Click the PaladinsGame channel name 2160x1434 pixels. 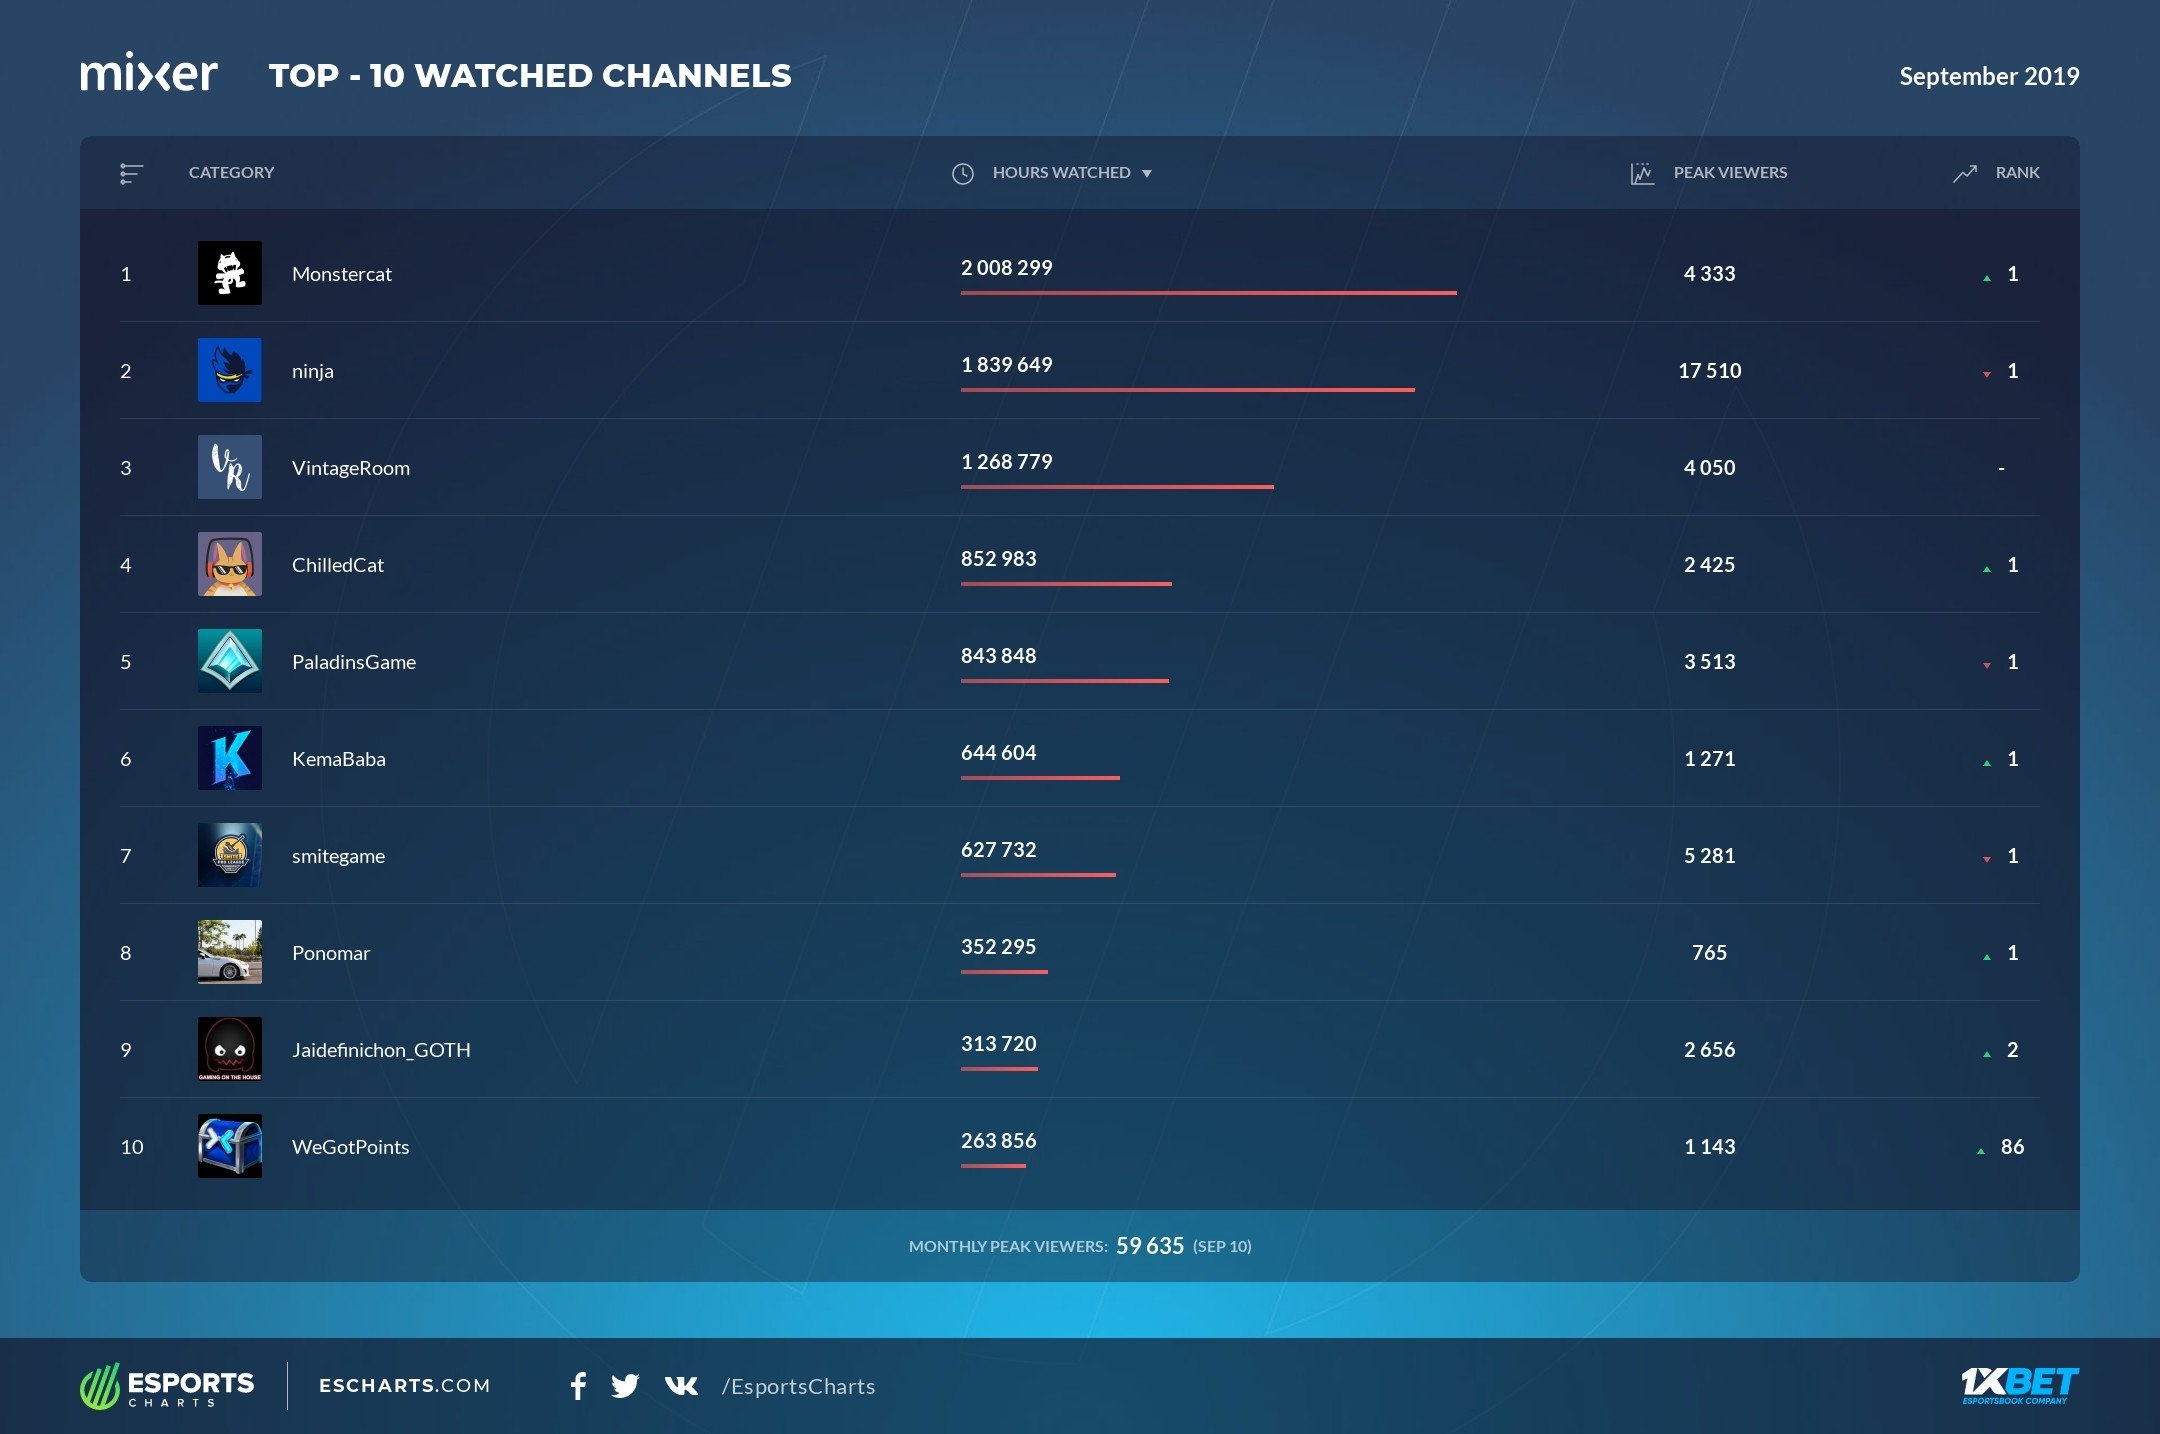(x=354, y=662)
